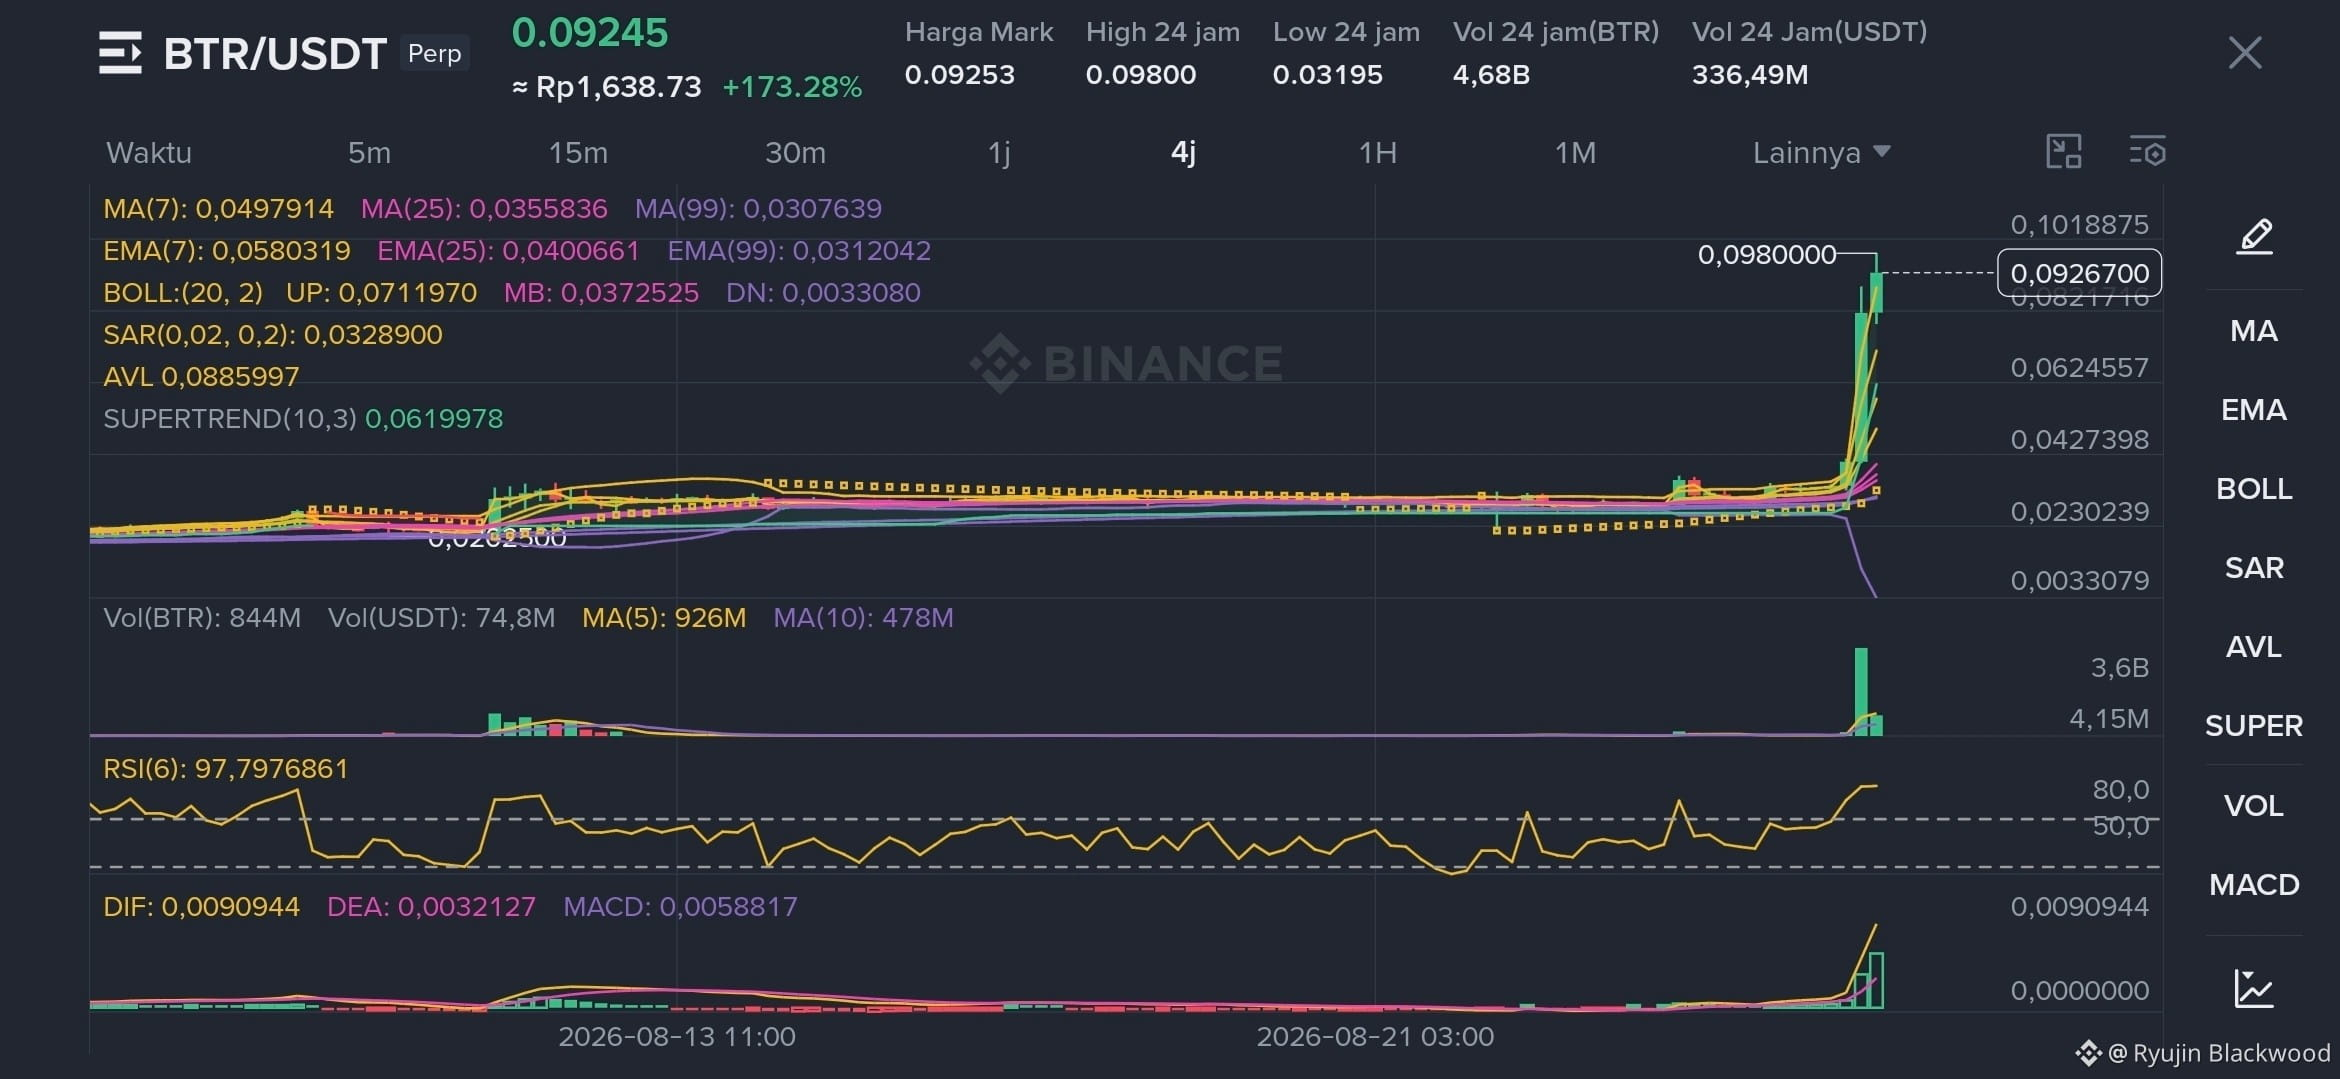Toggle the SAR indicator overlay

pos(2254,568)
